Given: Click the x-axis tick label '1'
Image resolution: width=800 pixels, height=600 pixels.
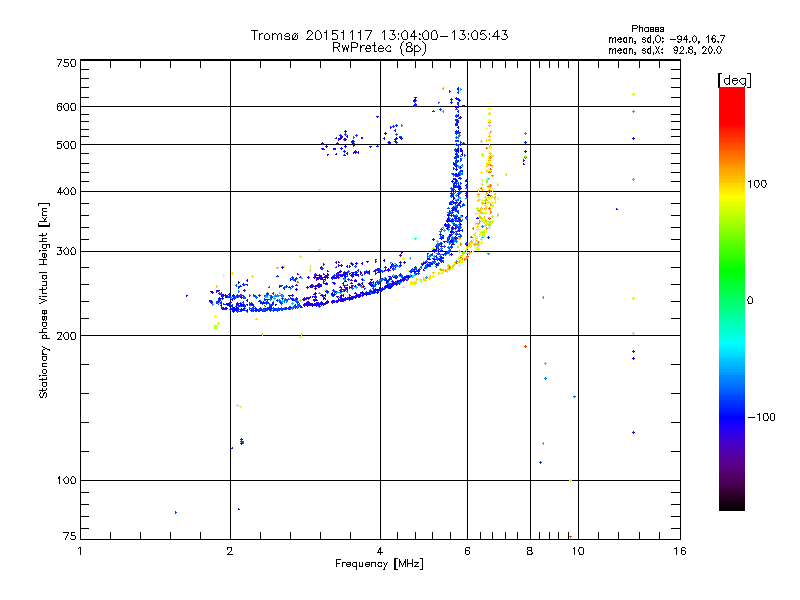Looking at the screenshot, I should tap(80, 551).
